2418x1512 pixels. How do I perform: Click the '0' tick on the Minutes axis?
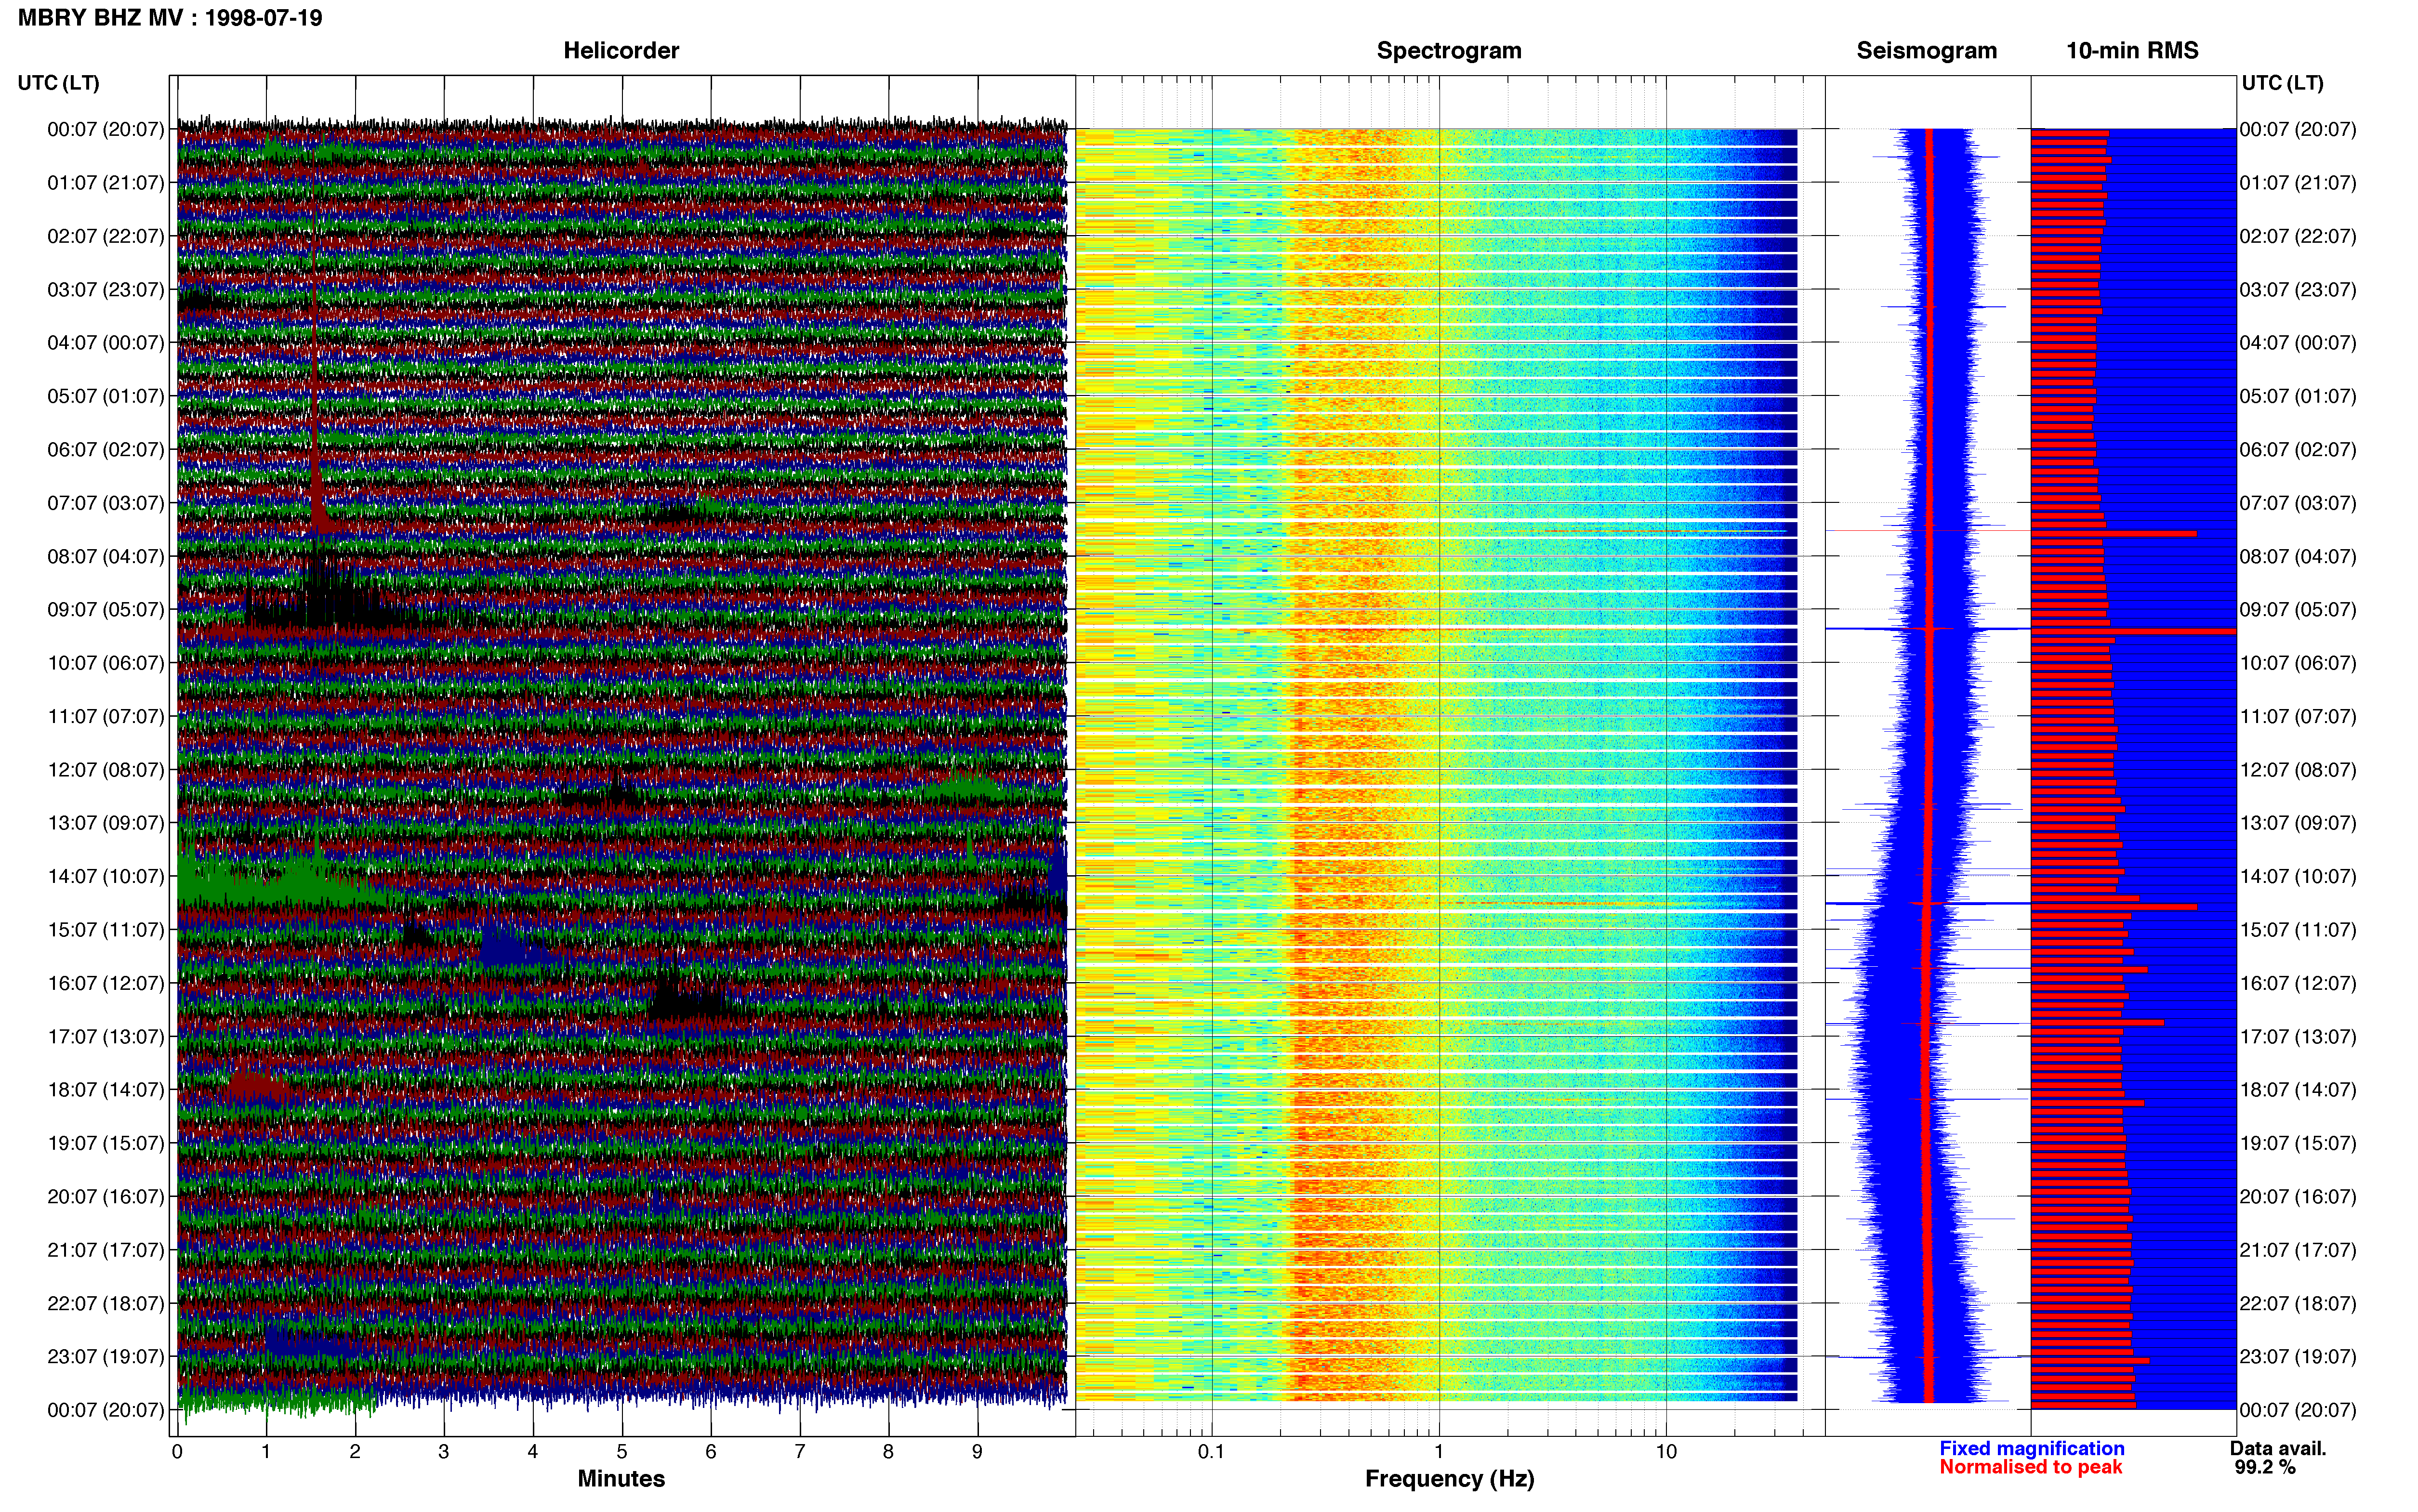point(177,1452)
